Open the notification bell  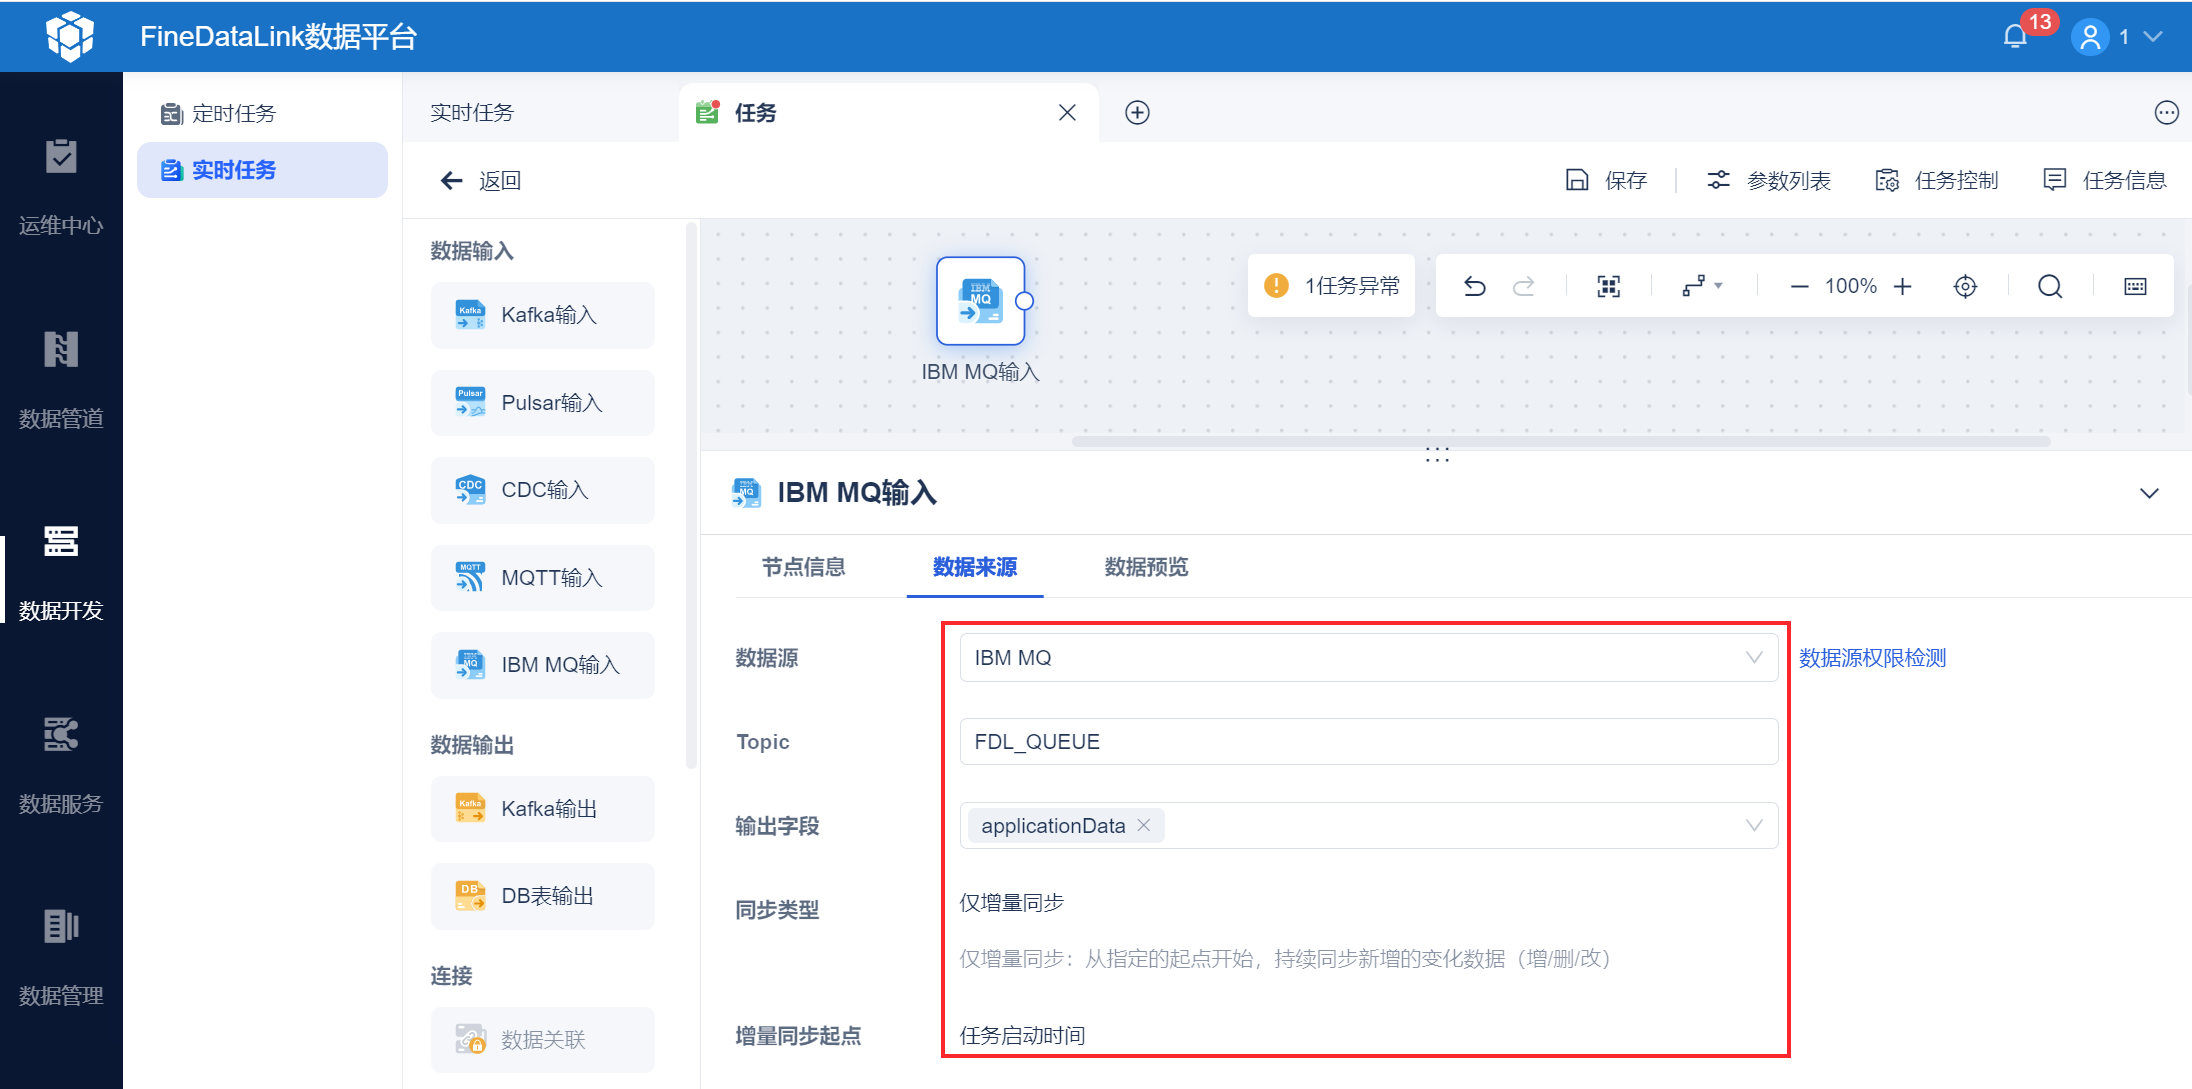pyautogui.click(x=2015, y=37)
